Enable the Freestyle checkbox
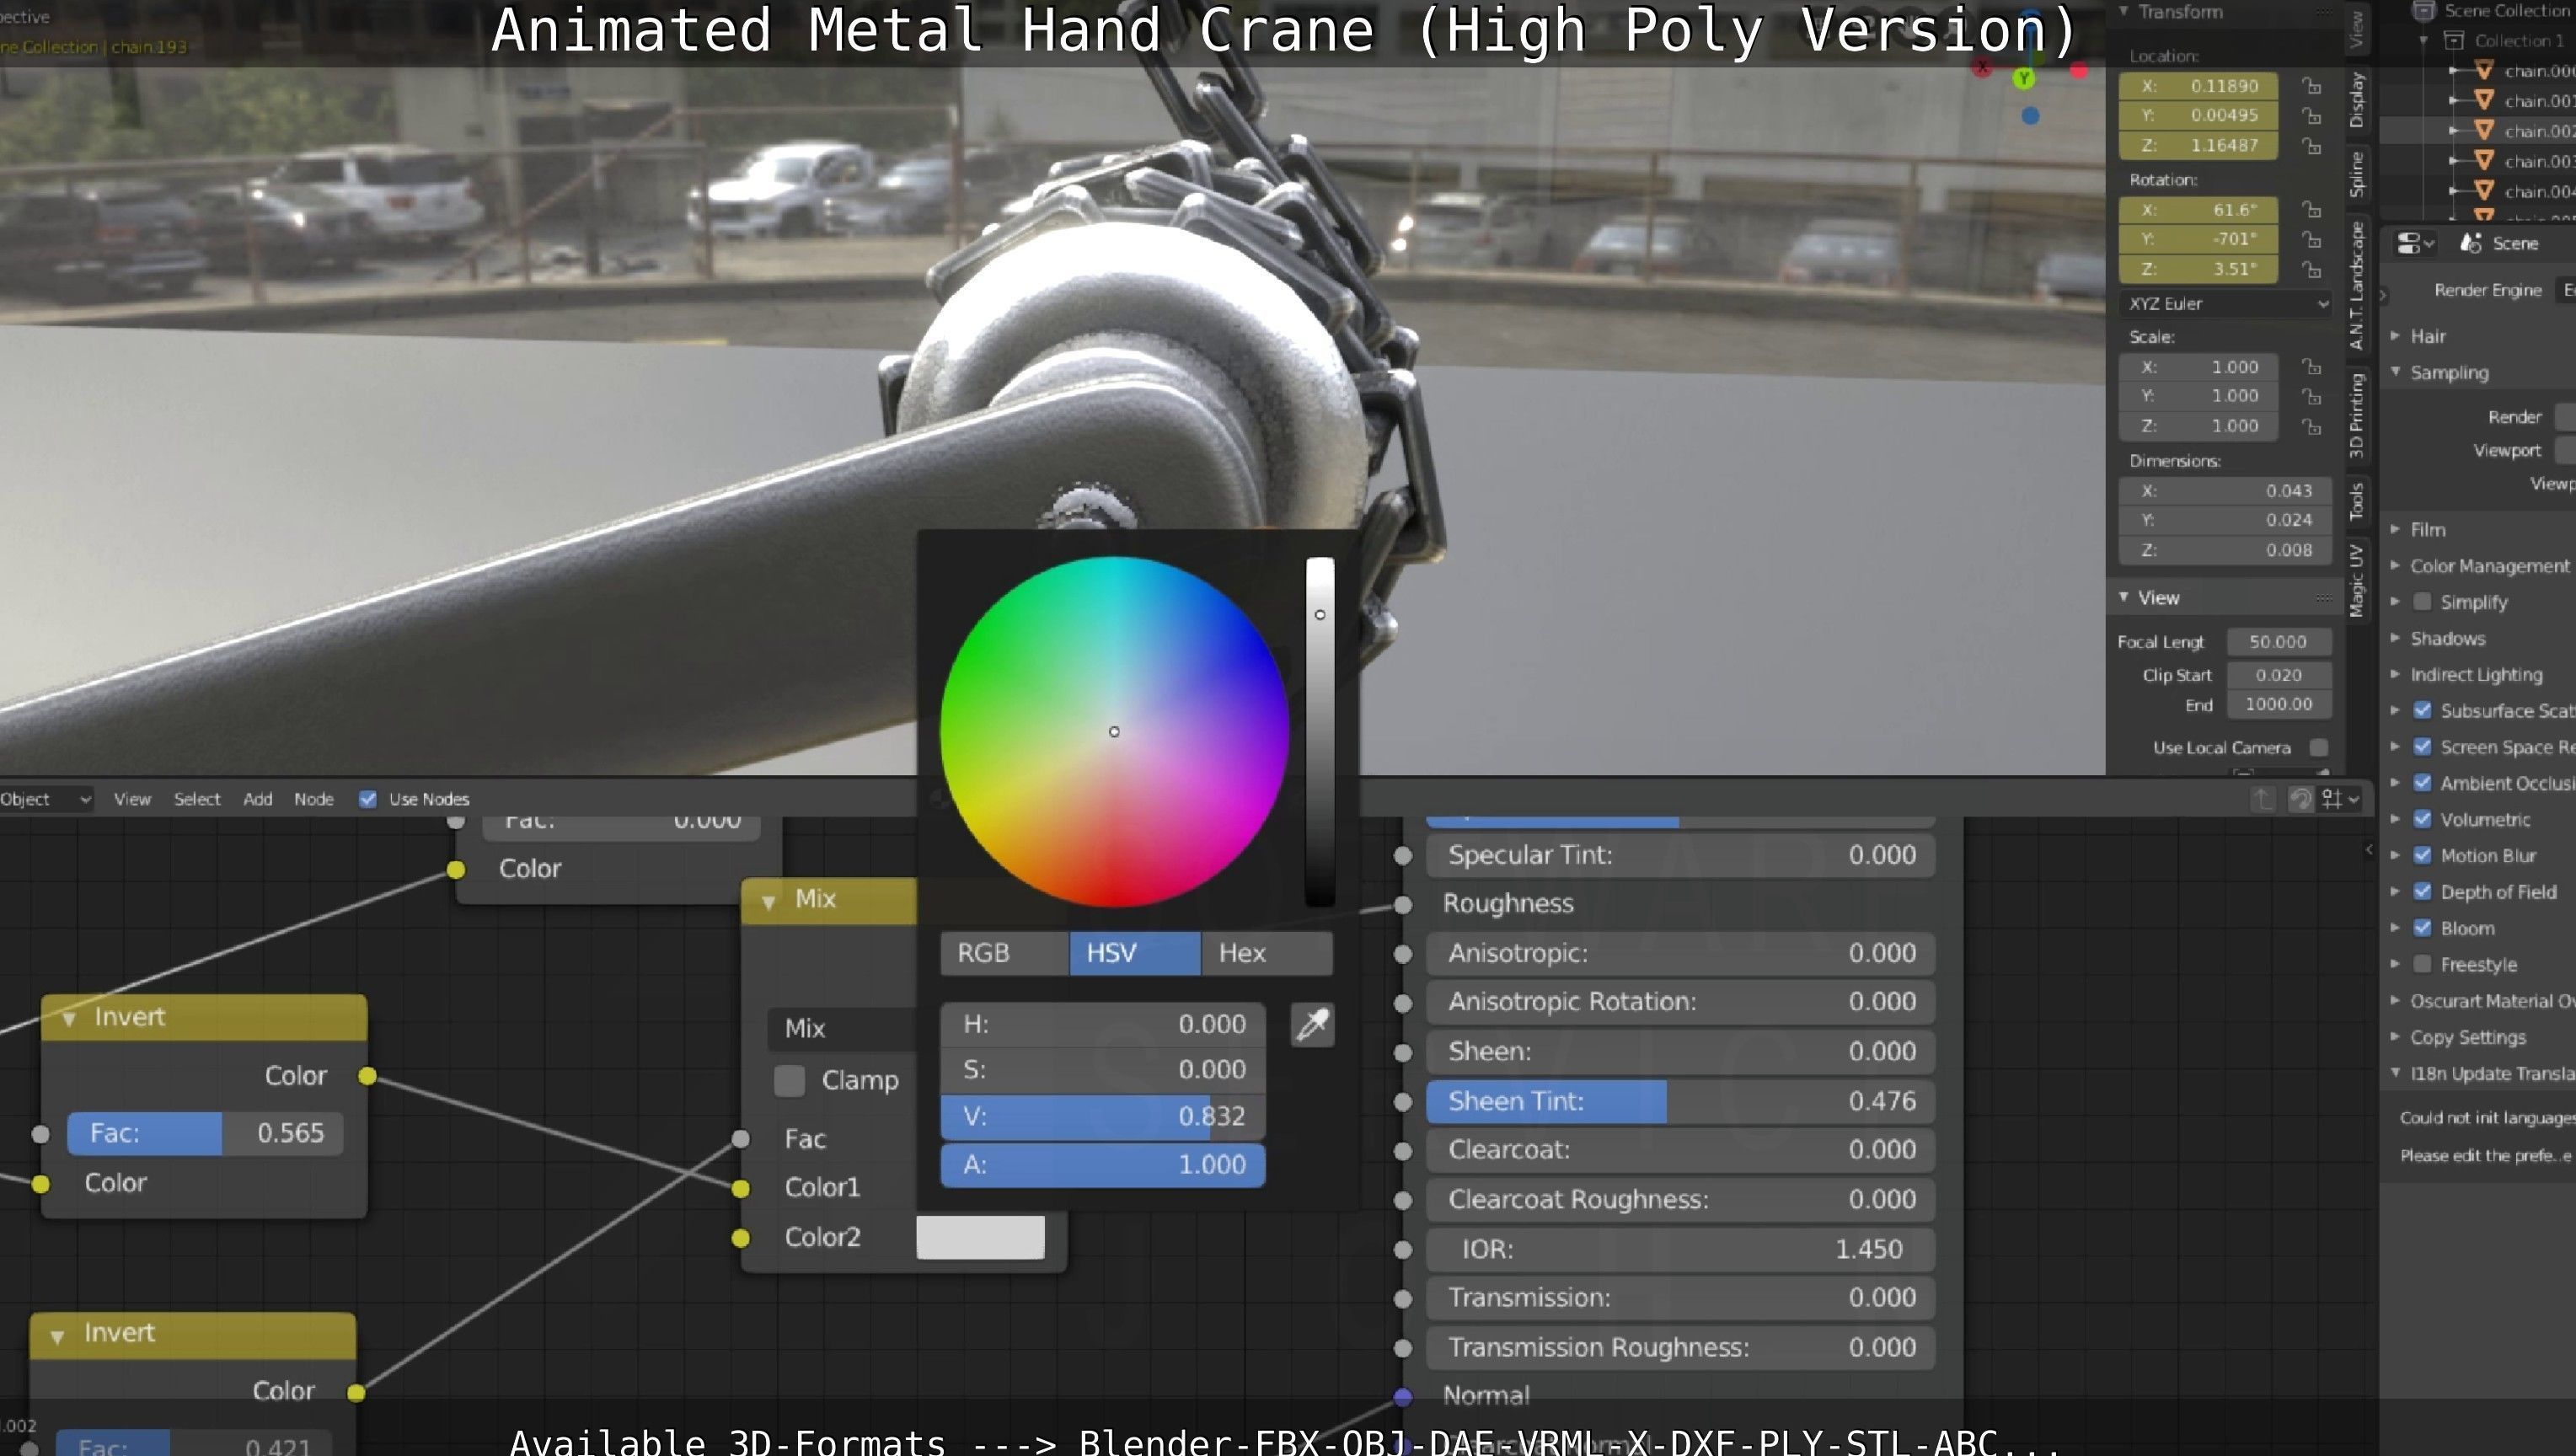Viewport: 2576px width, 1456px height. click(2422, 965)
